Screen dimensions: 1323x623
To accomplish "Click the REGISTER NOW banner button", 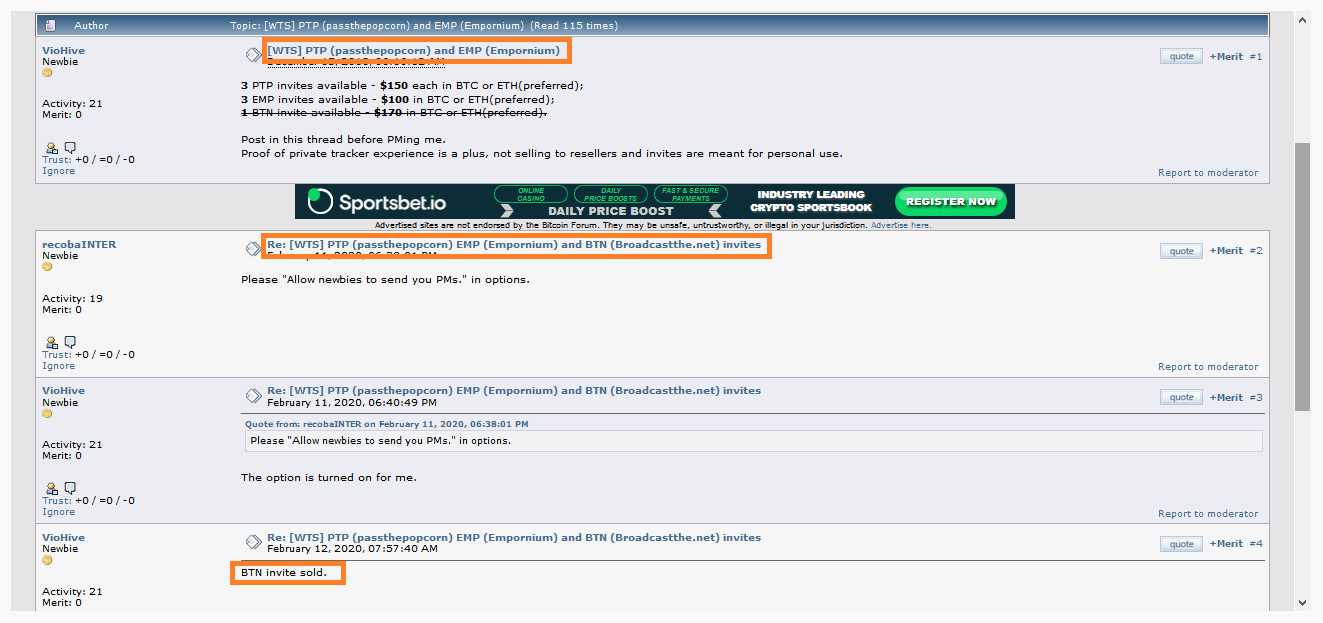I will click(950, 202).
